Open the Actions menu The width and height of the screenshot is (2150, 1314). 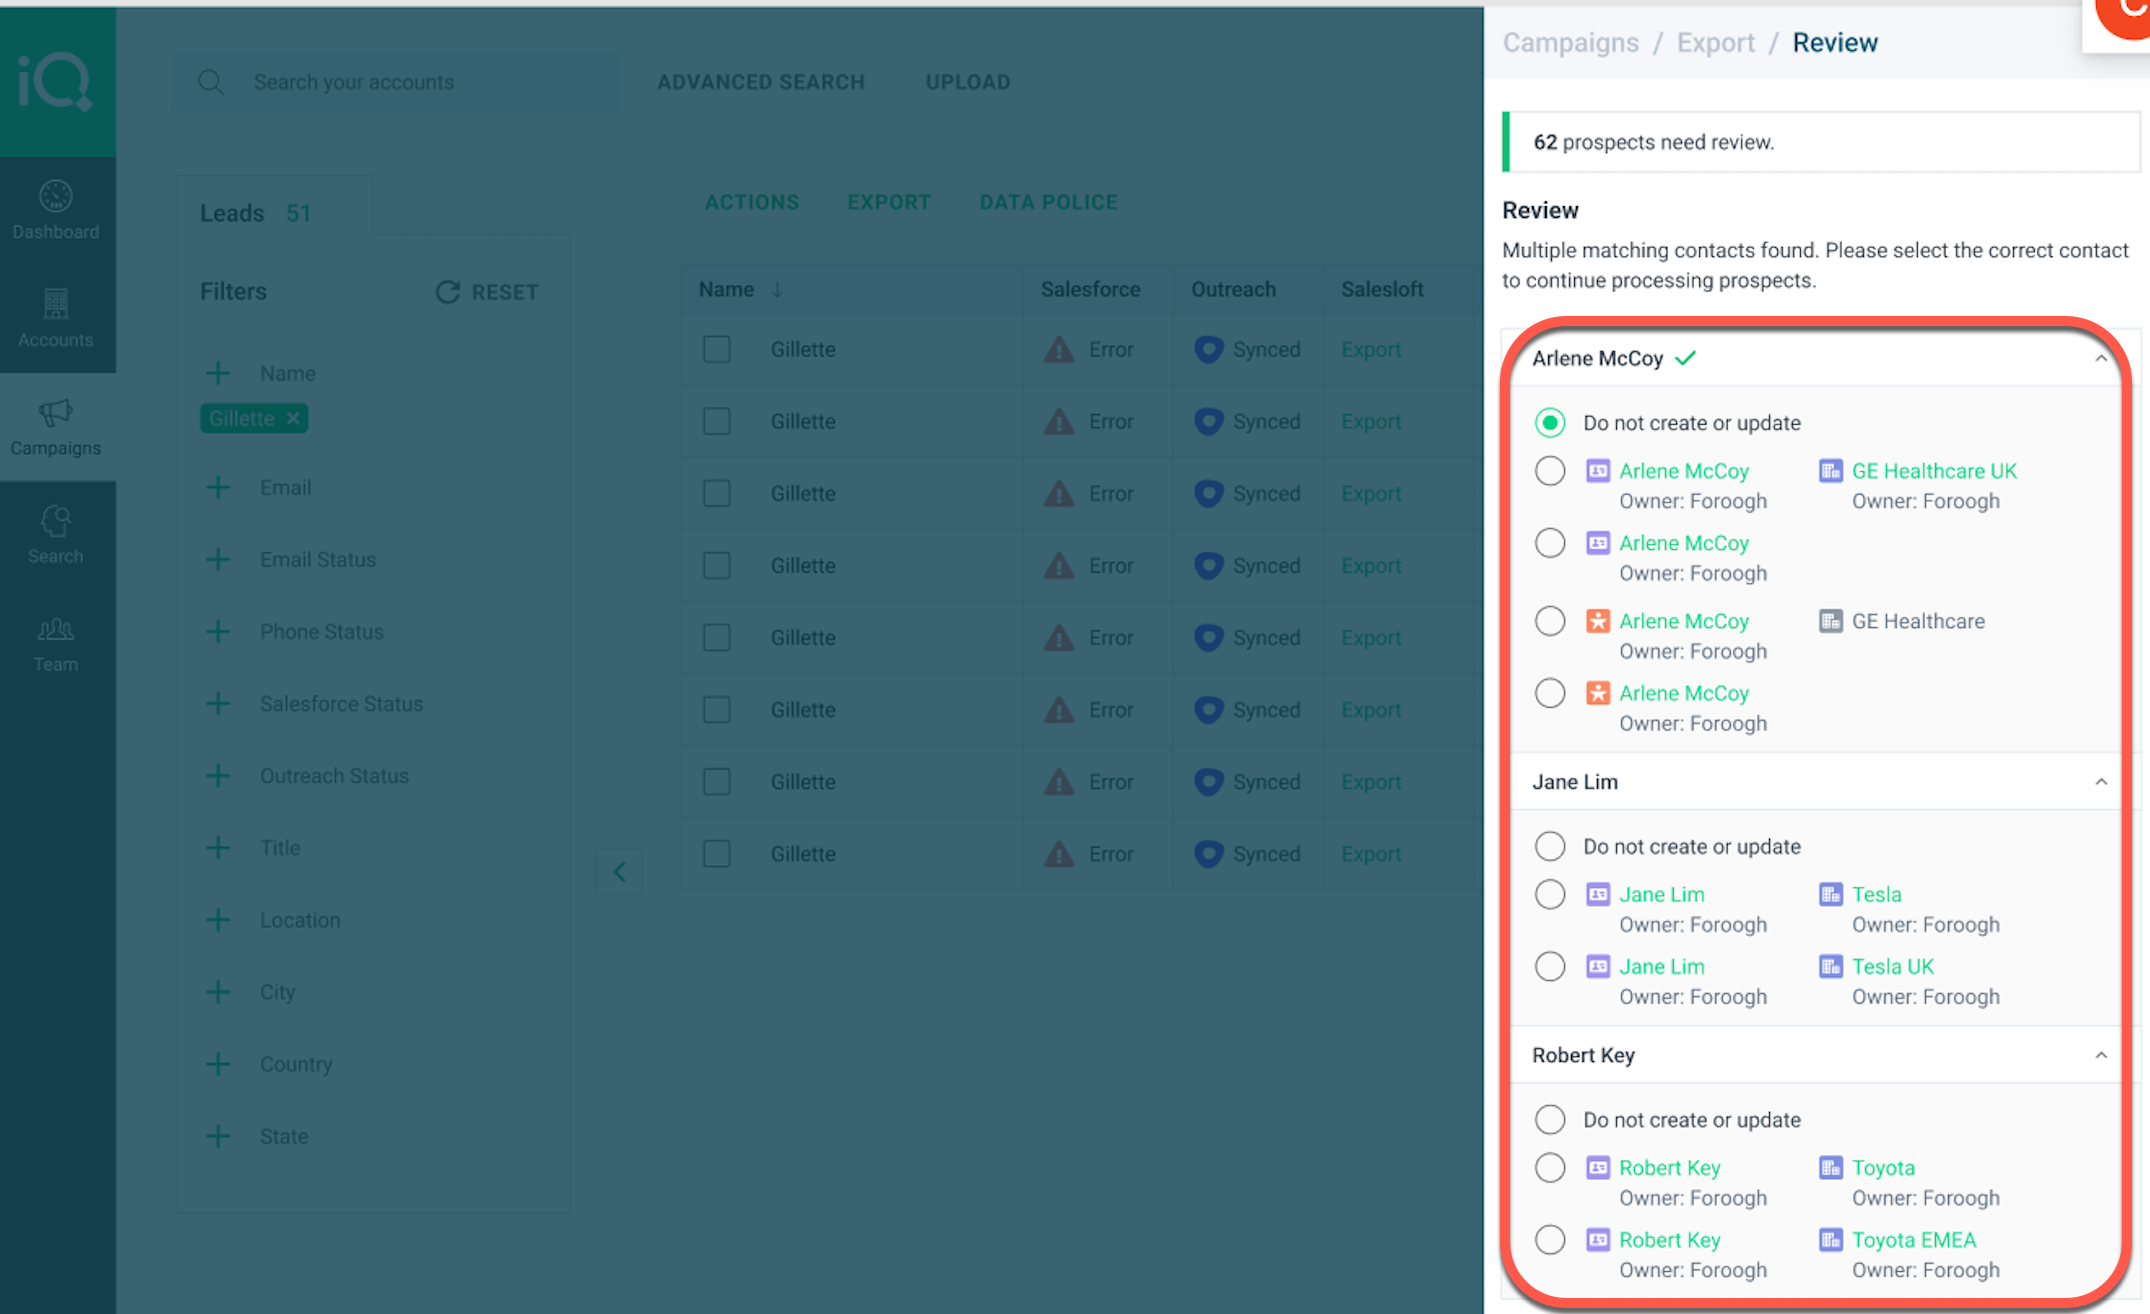[x=752, y=202]
